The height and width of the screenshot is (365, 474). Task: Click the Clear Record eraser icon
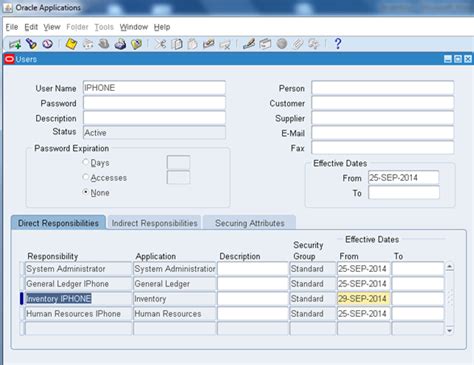tap(209, 44)
